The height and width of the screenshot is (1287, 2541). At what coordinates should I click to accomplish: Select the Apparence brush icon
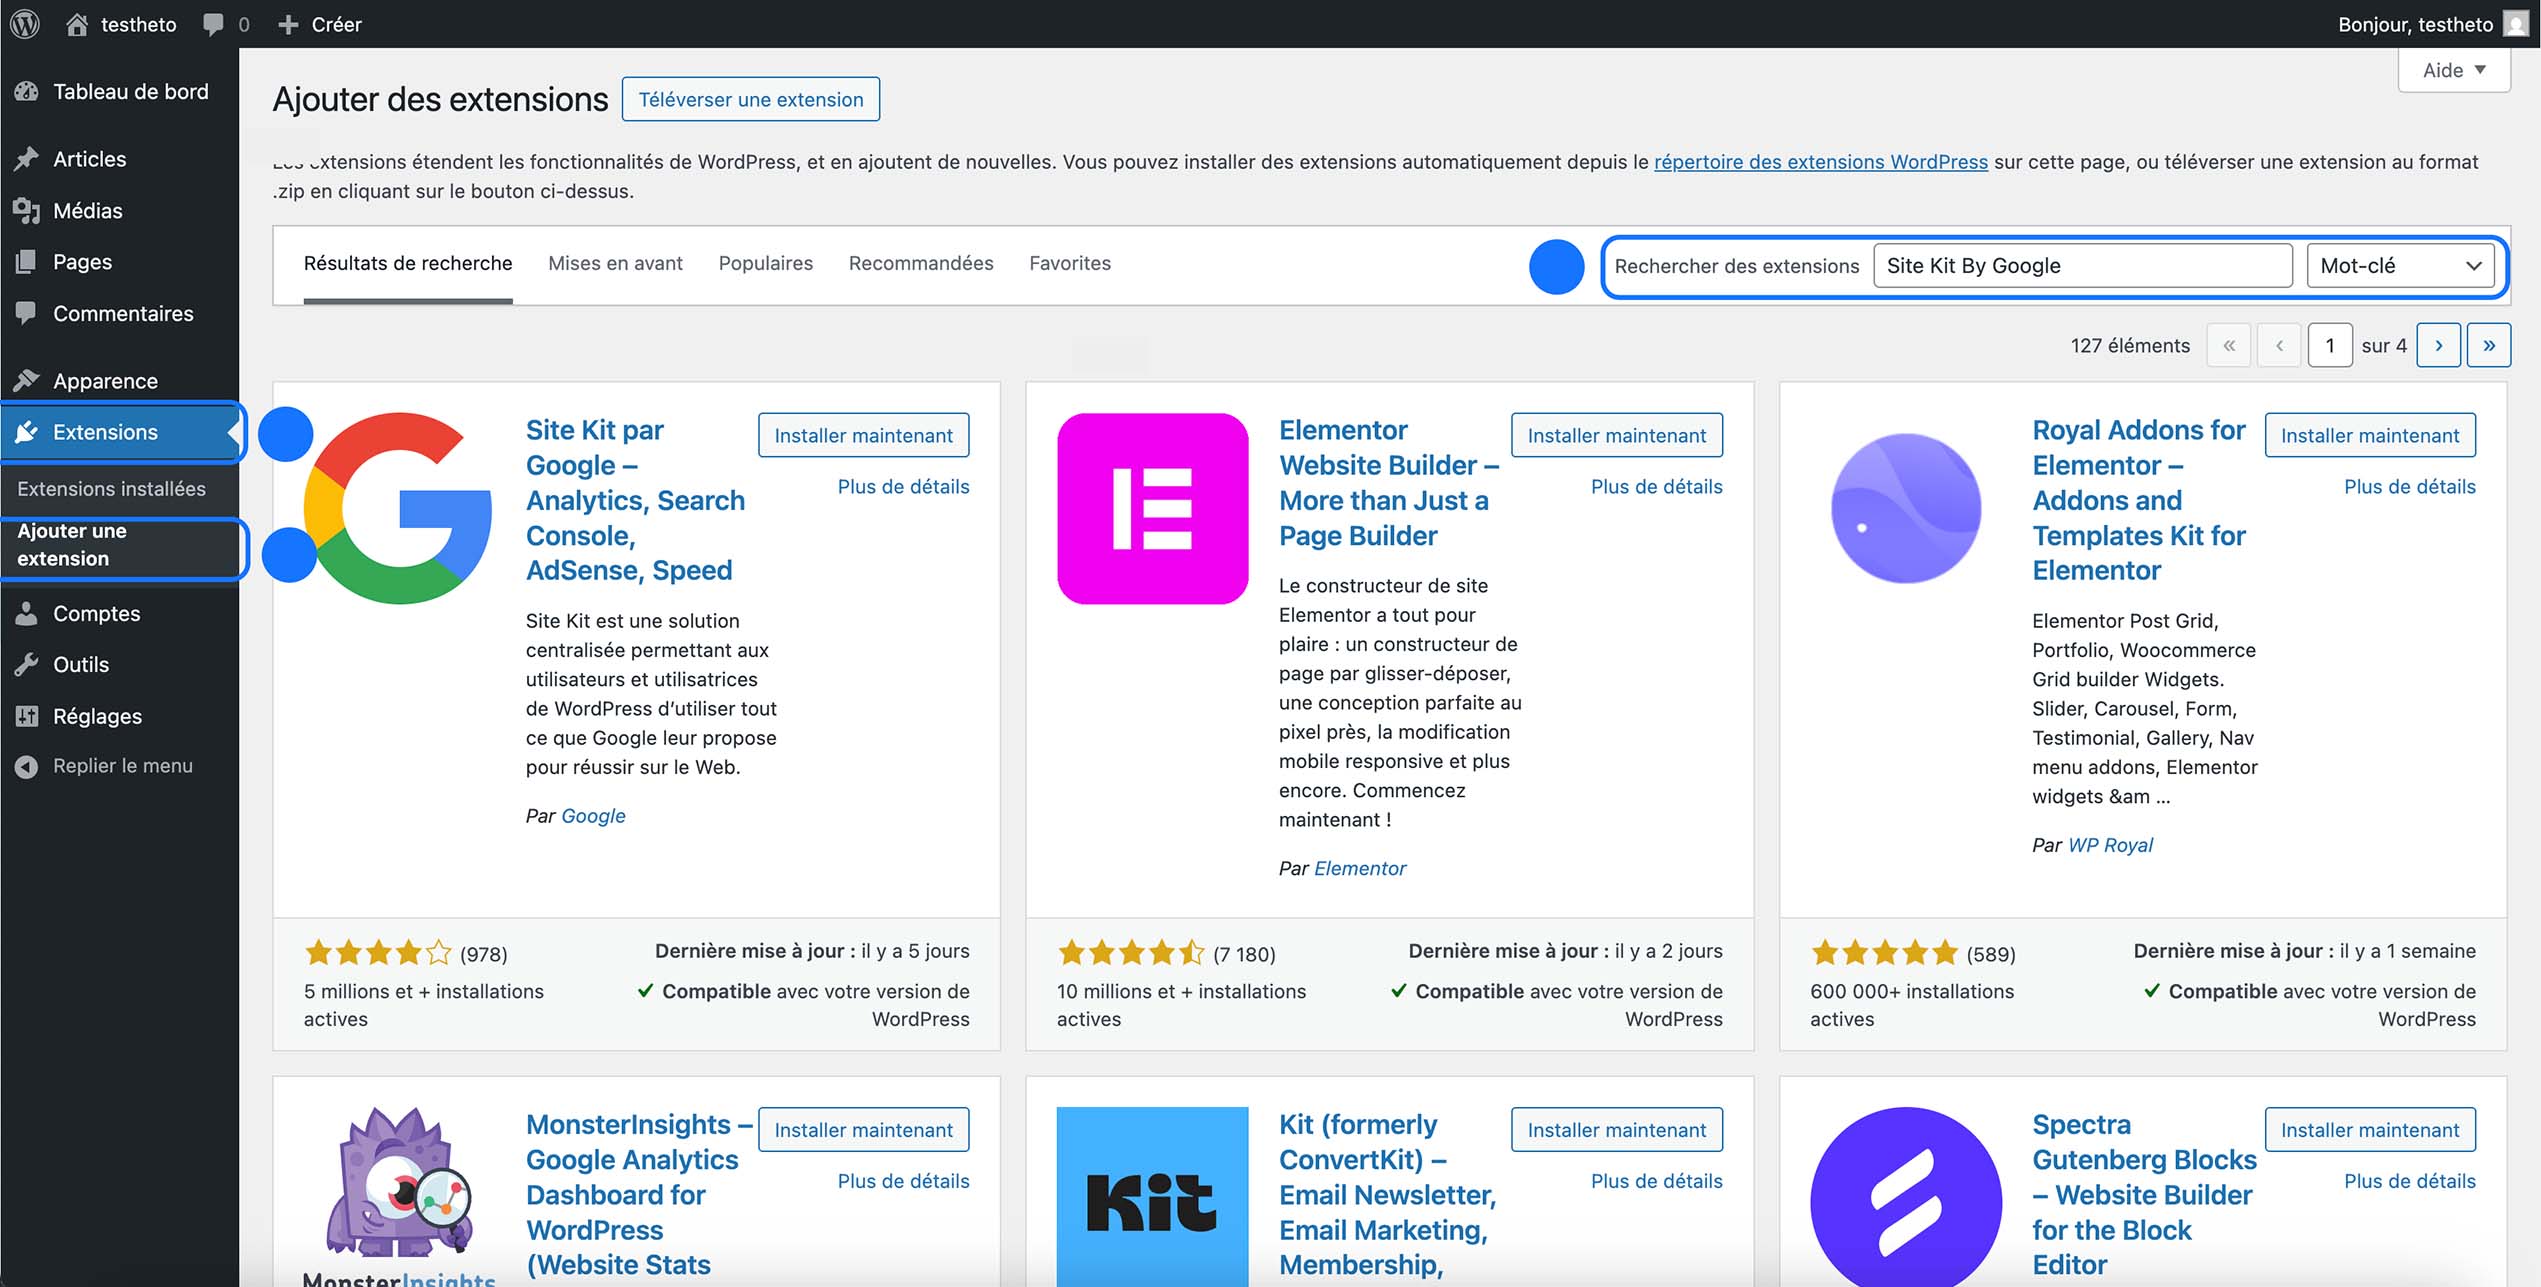pyautogui.click(x=28, y=380)
